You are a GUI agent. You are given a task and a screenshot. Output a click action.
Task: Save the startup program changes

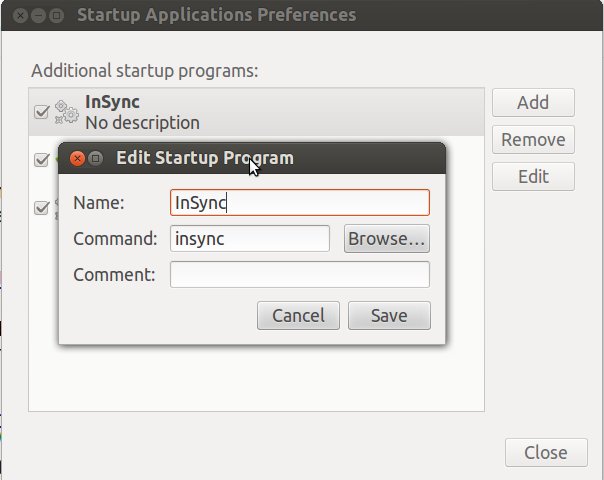[x=389, y=316]
